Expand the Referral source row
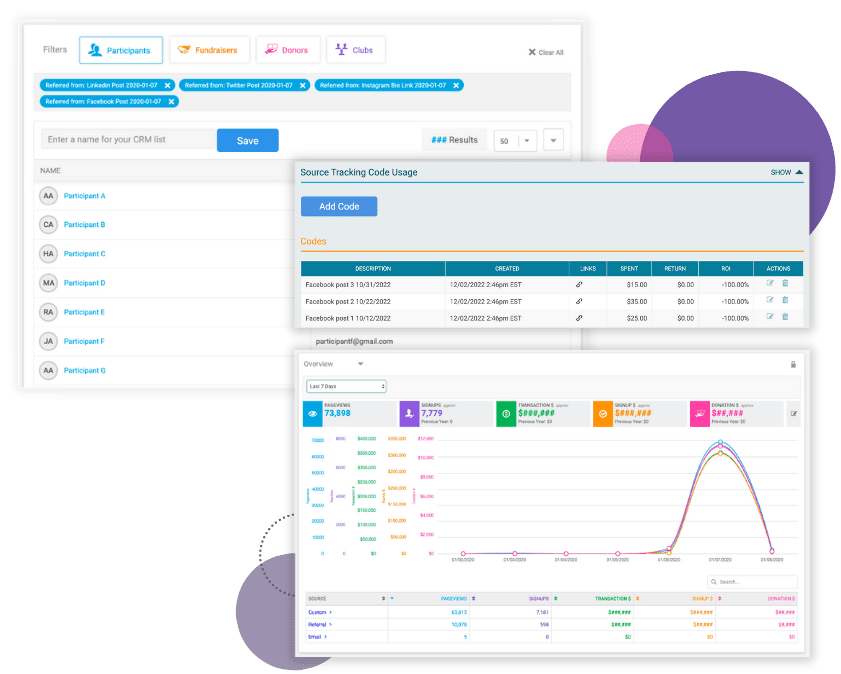Viewport: 841px width, 674px height. click(x=320, y=624)
